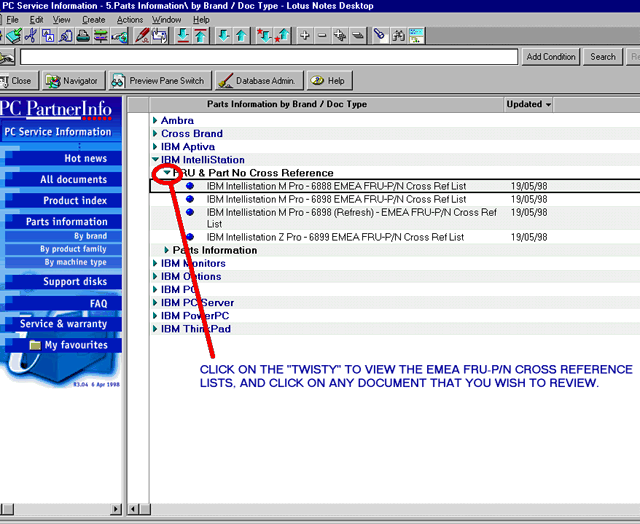Open the Create menu
The image size is (640, 524).
point(93,19)
